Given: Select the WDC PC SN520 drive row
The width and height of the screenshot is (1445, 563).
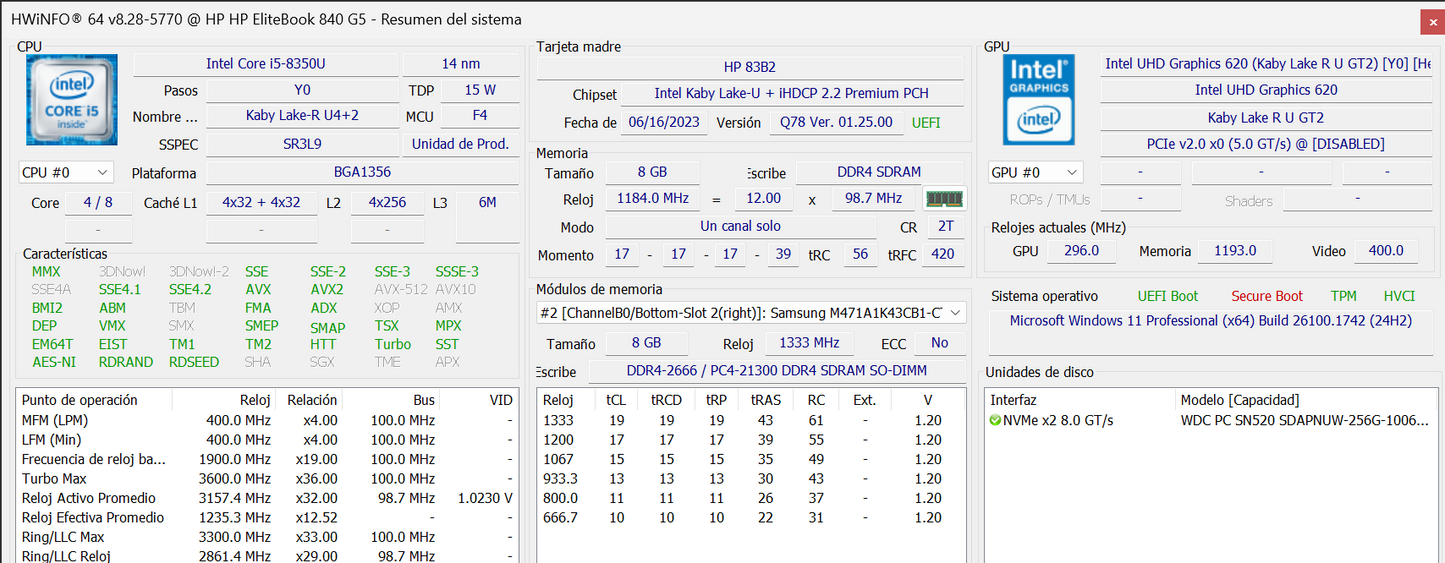Looking at the screenshot, I should (1209, 421).
